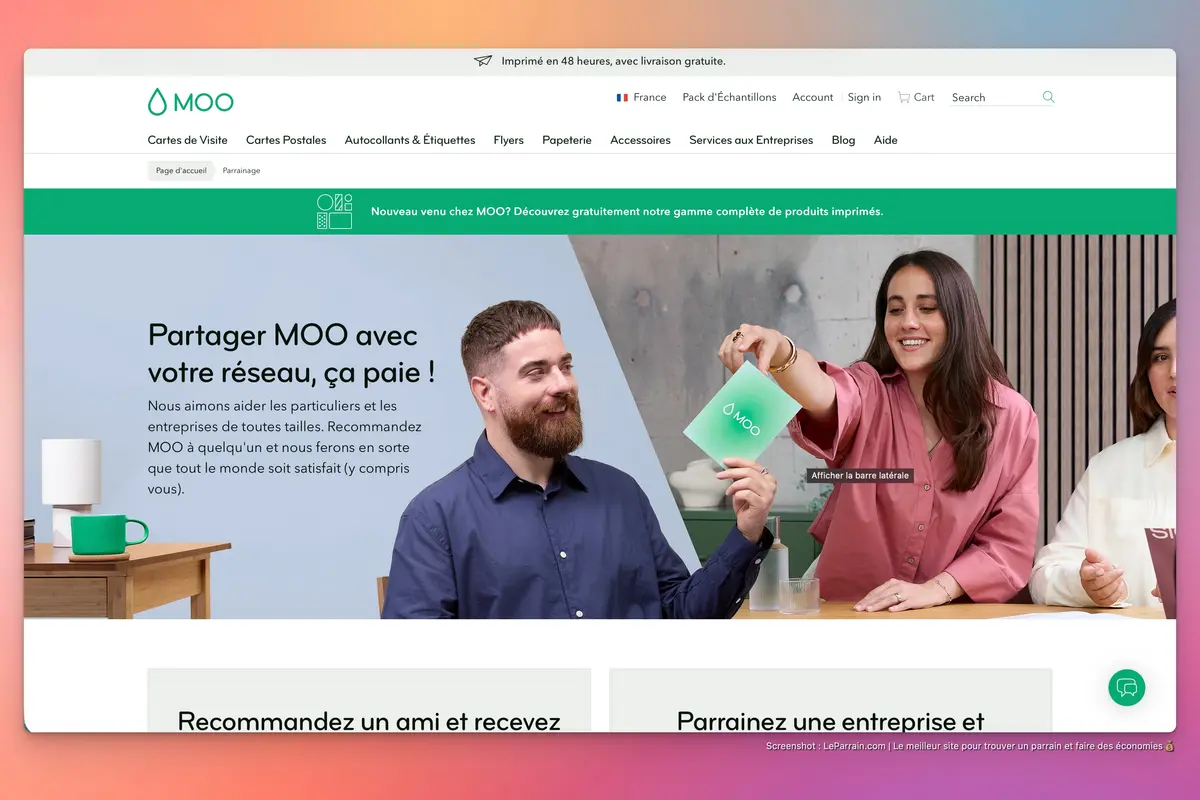Click the product shapes icon in green banner

pyautogui.click(x=335, y=211)
